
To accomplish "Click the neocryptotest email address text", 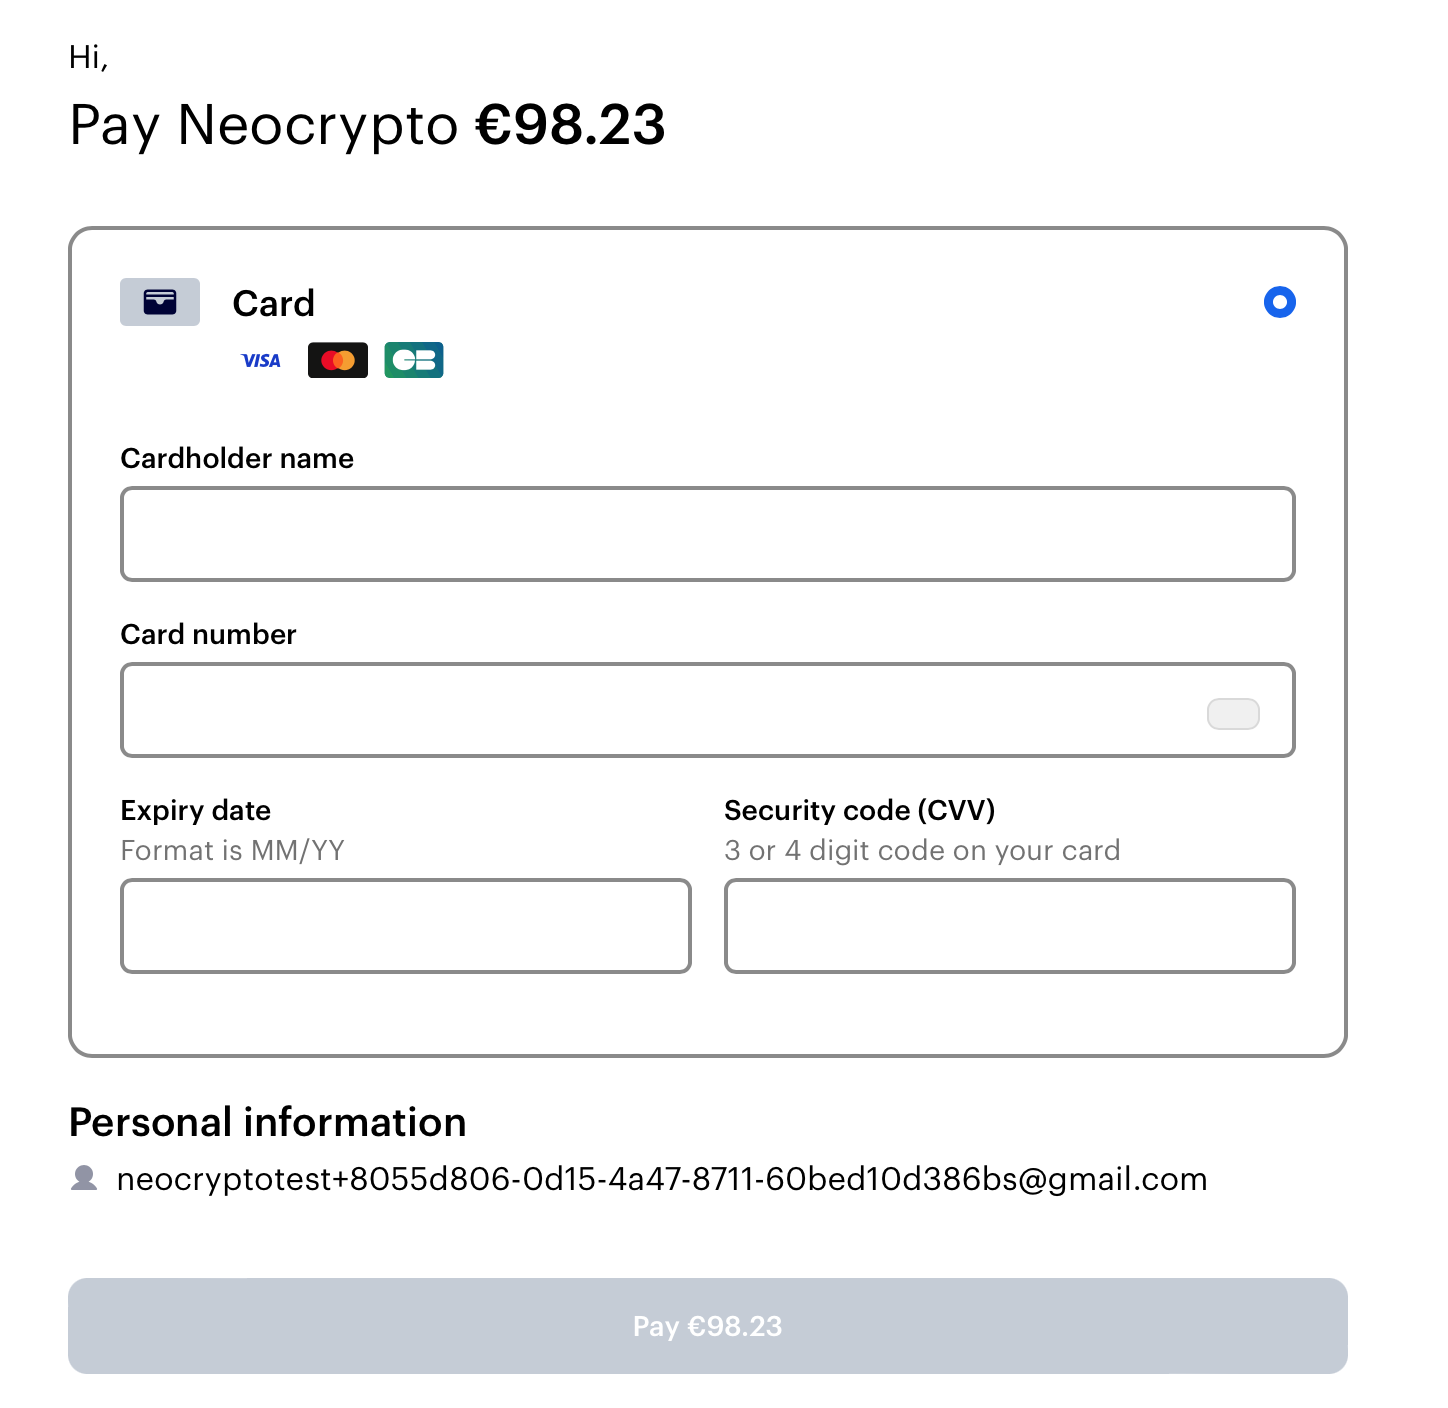I will coord(661,1179).
